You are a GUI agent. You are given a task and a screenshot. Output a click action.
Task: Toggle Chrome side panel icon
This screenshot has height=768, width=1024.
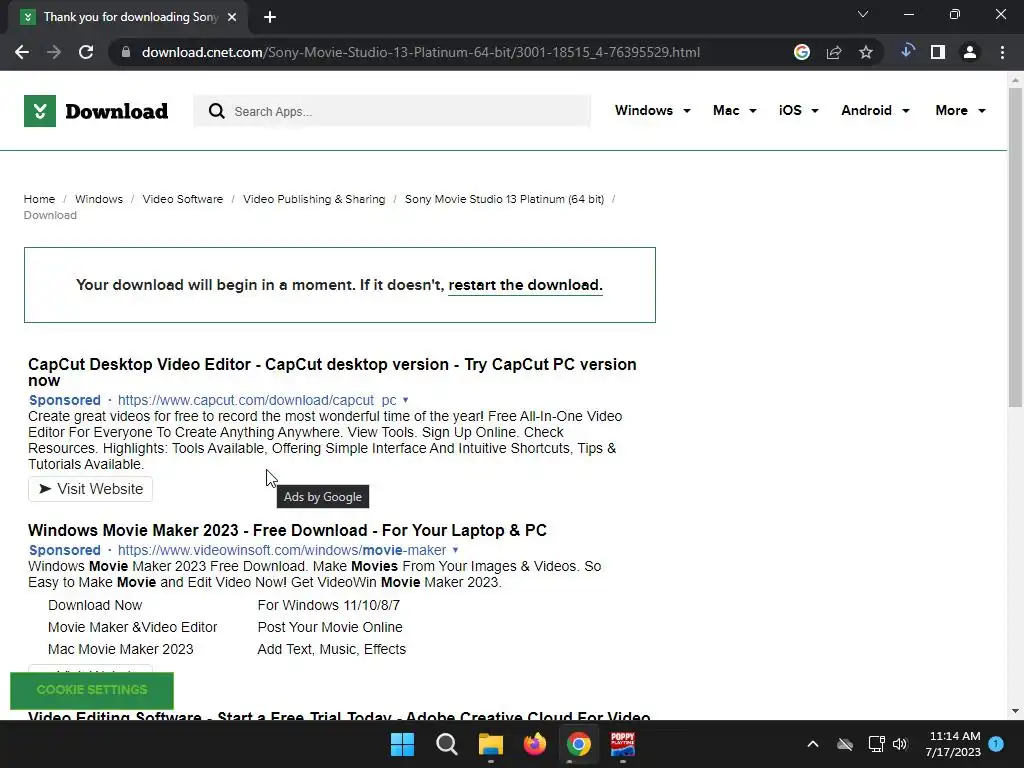[938, 52]
